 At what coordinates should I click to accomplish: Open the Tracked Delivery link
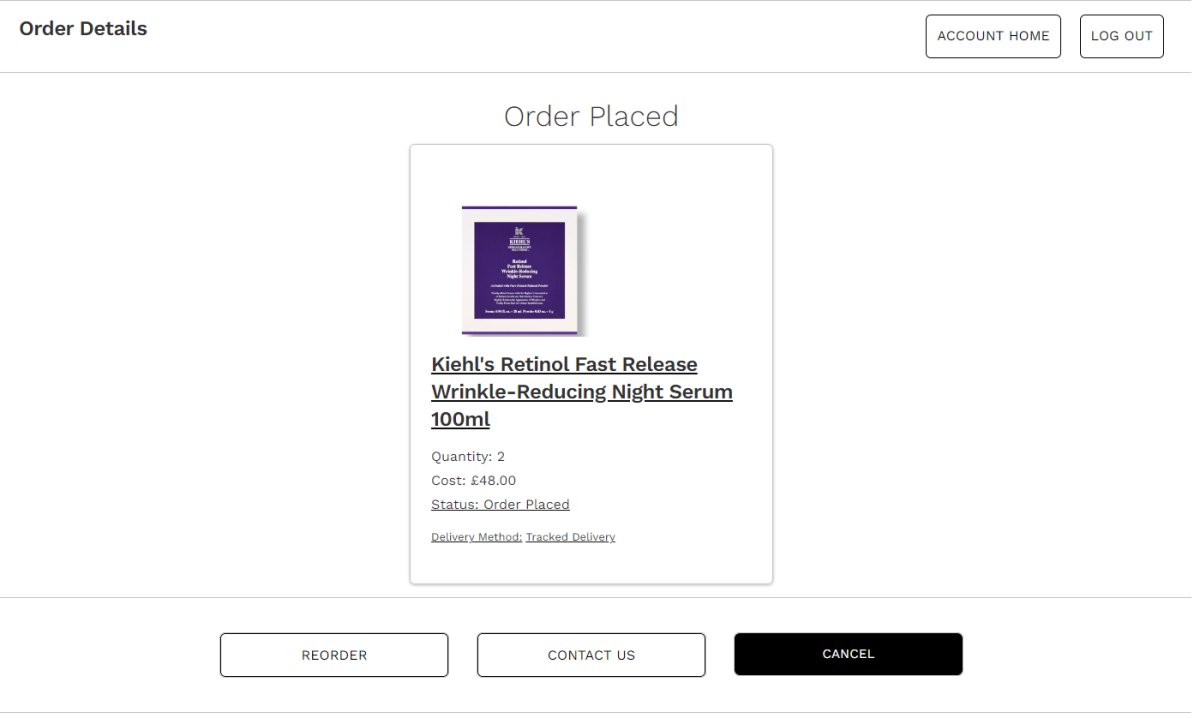click(x=570, y=537)
